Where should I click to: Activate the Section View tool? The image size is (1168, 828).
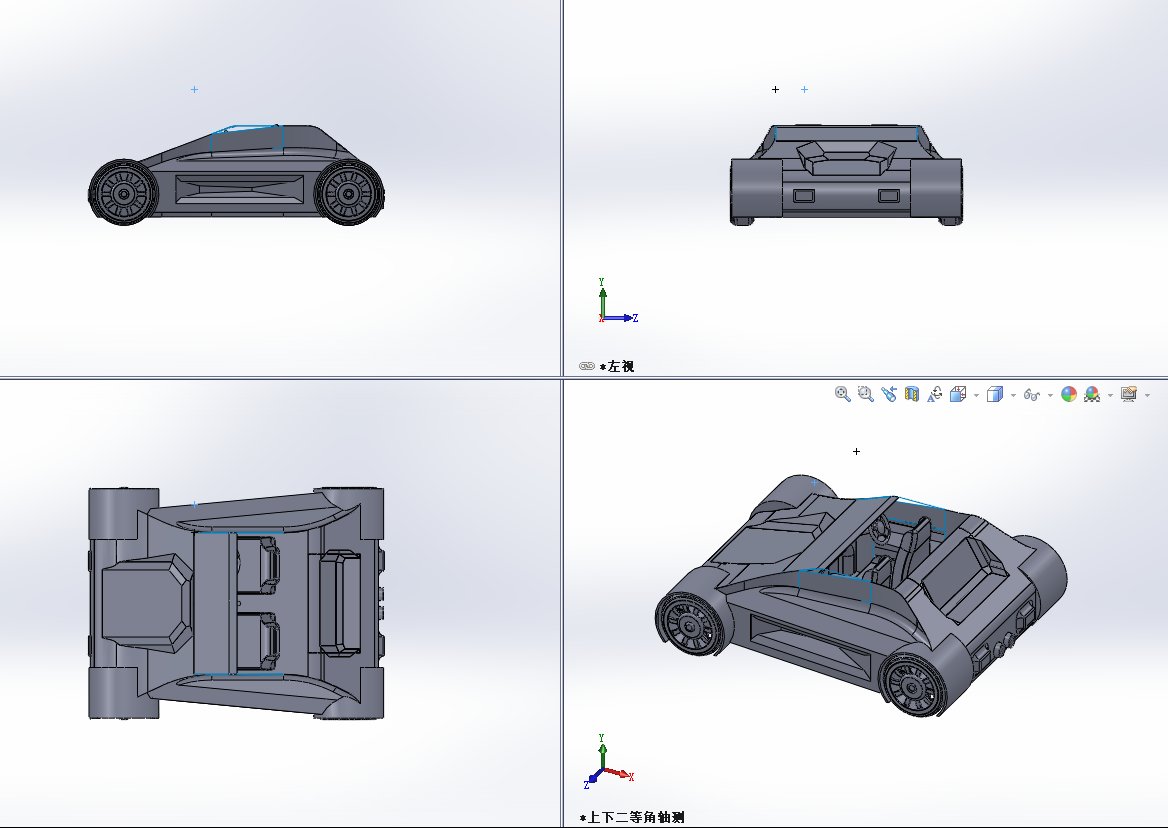(x=912, y=395)
